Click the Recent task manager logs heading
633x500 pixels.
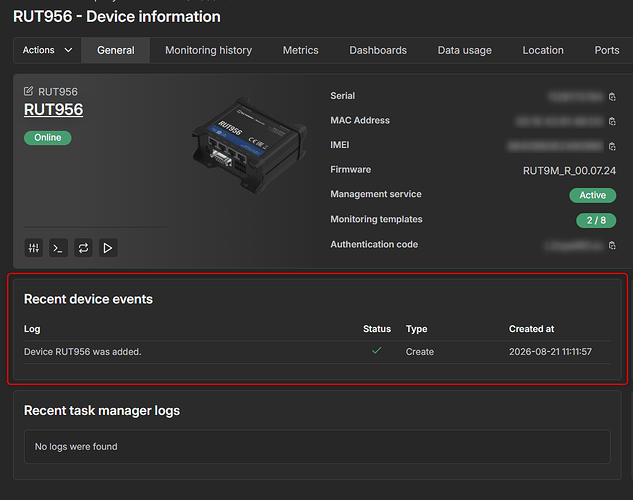[x=102, y=410]
